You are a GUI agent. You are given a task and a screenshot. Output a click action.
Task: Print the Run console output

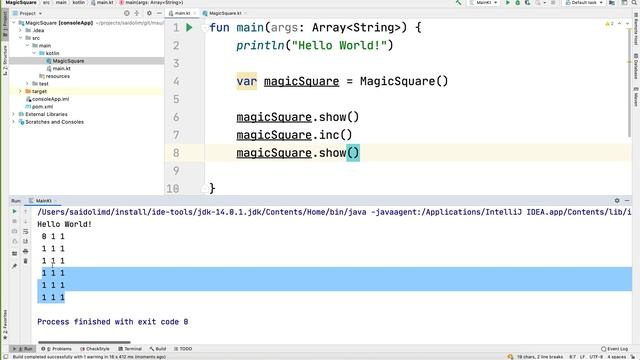pyautogui.click(x=26, y=251)
